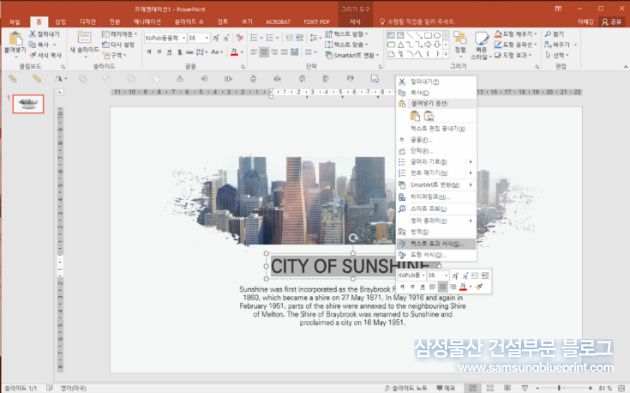Choose Translate in the context menu
630x393 pixels.
pos(436,231)
